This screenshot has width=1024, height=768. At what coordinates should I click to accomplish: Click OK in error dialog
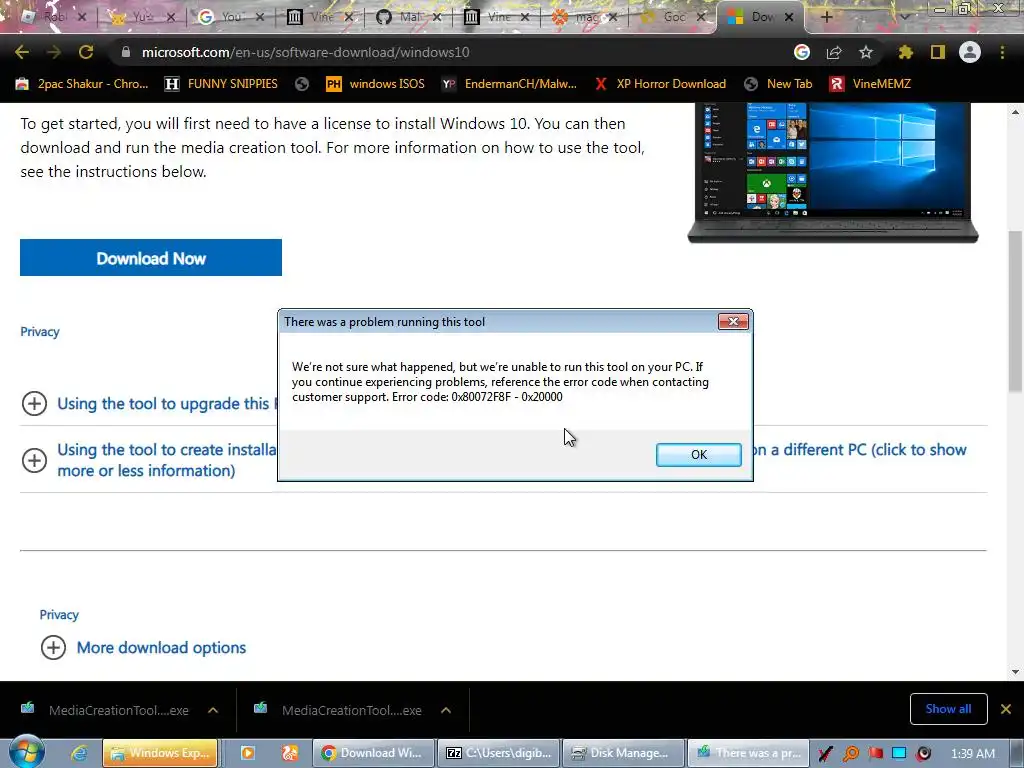tap(699, 455)
